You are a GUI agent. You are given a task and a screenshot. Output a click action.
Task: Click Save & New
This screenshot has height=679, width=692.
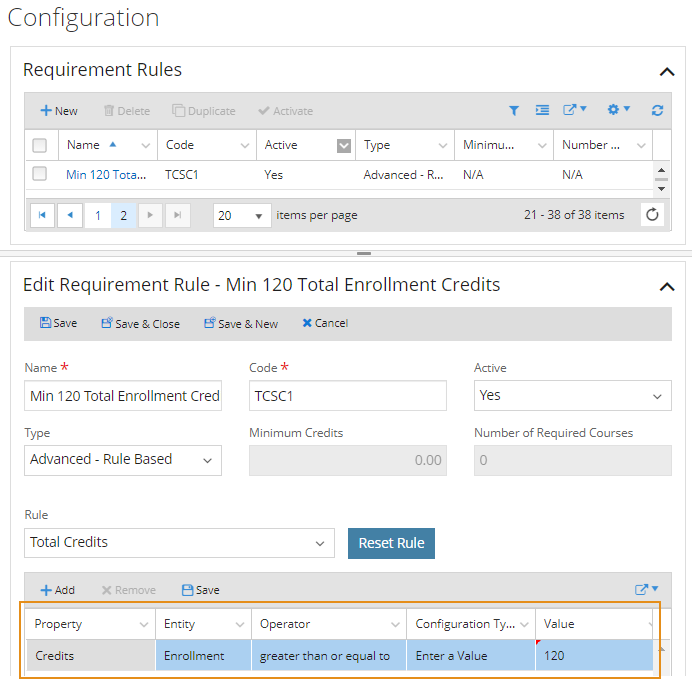[241, 323]
